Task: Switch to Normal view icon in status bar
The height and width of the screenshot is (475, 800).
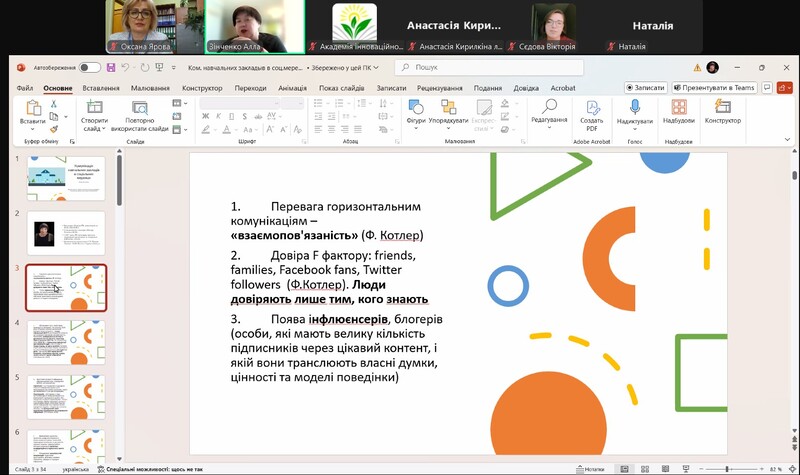Action: [624, 469]
